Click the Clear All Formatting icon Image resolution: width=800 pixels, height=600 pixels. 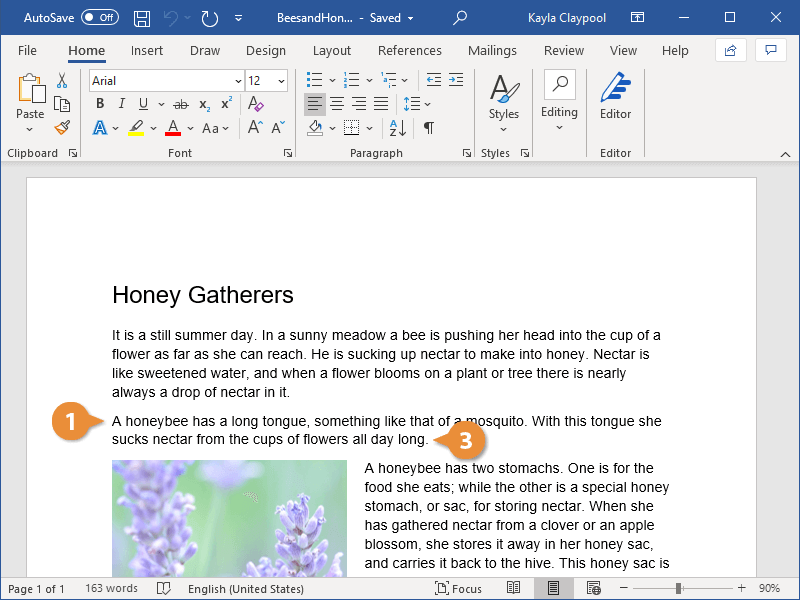pyautogui.click(x=255, y=104)
